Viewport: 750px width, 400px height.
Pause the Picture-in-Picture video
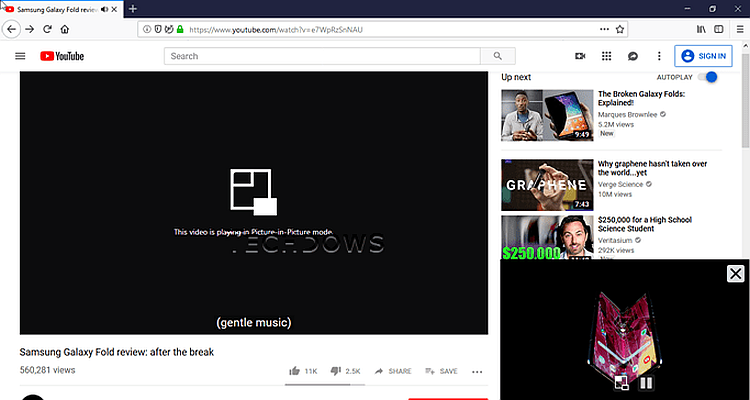pos(646,382)
